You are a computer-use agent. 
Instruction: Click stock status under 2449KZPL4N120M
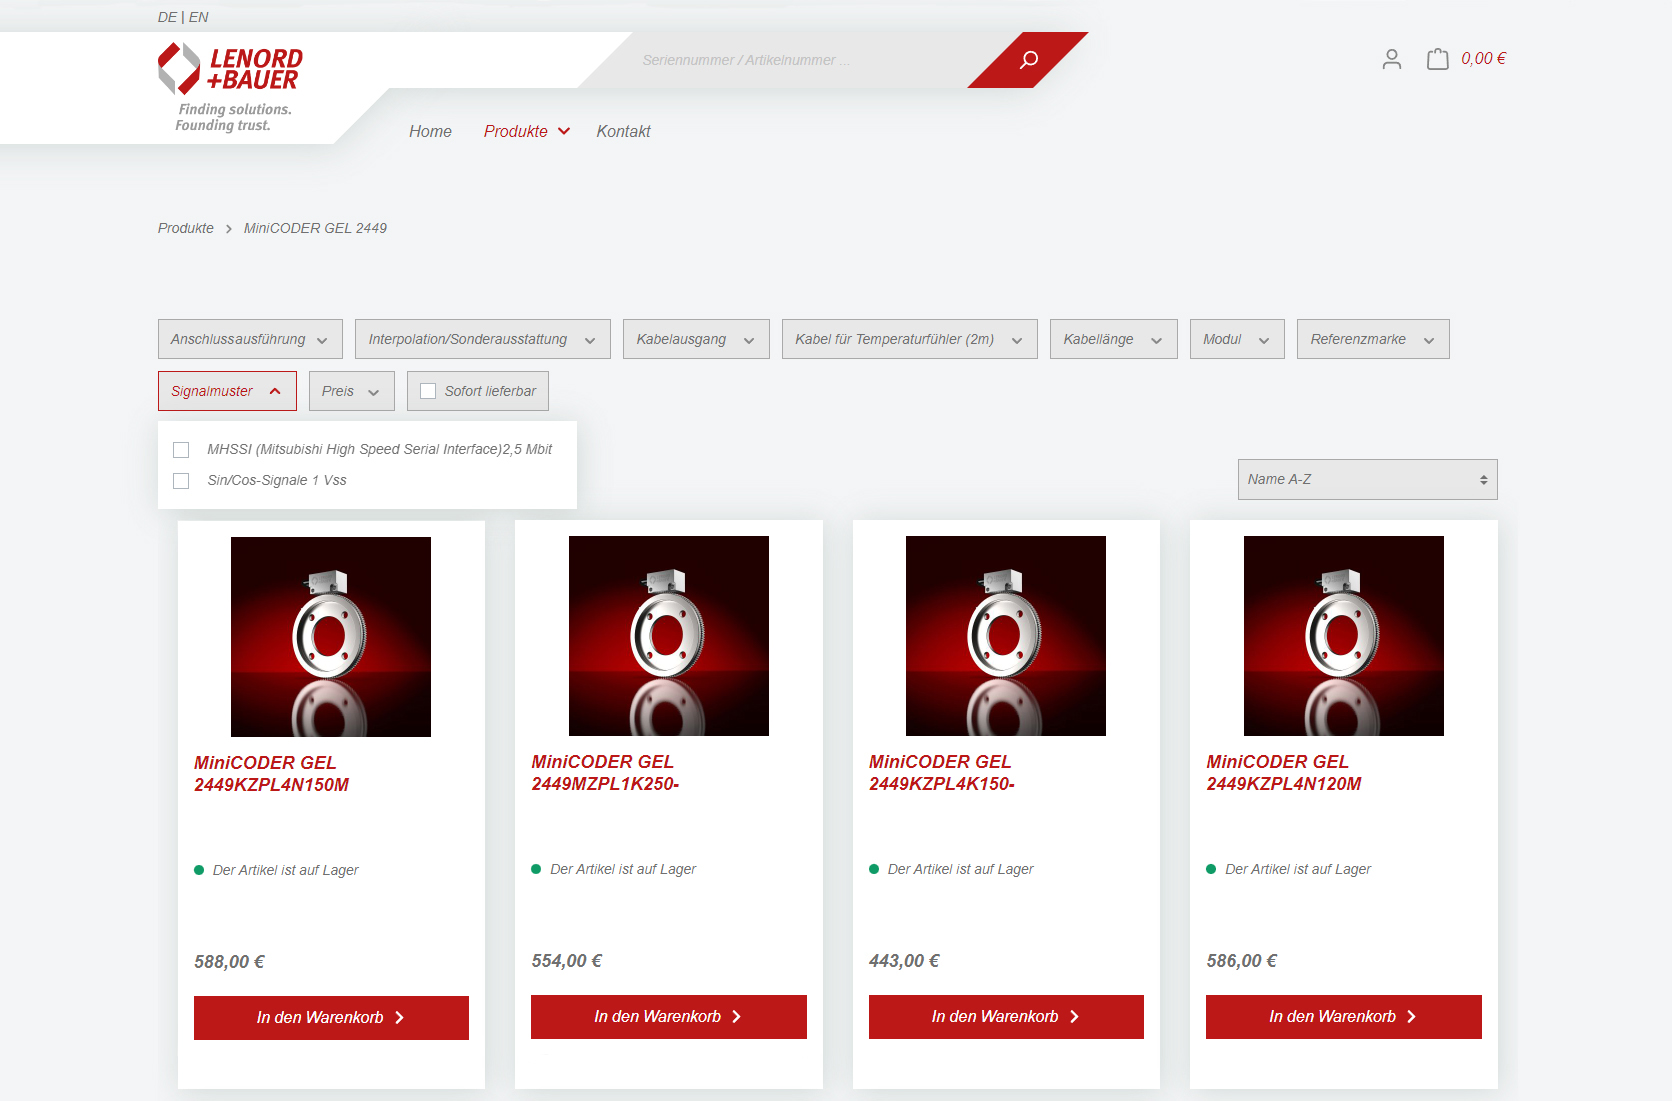click(1288, 869)
